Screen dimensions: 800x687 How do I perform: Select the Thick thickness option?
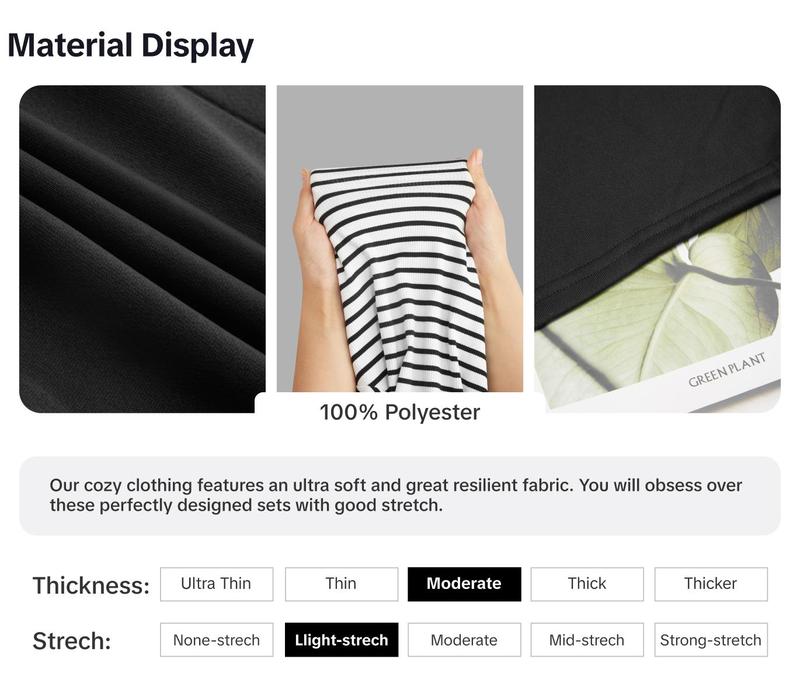[x=587, y=584]
